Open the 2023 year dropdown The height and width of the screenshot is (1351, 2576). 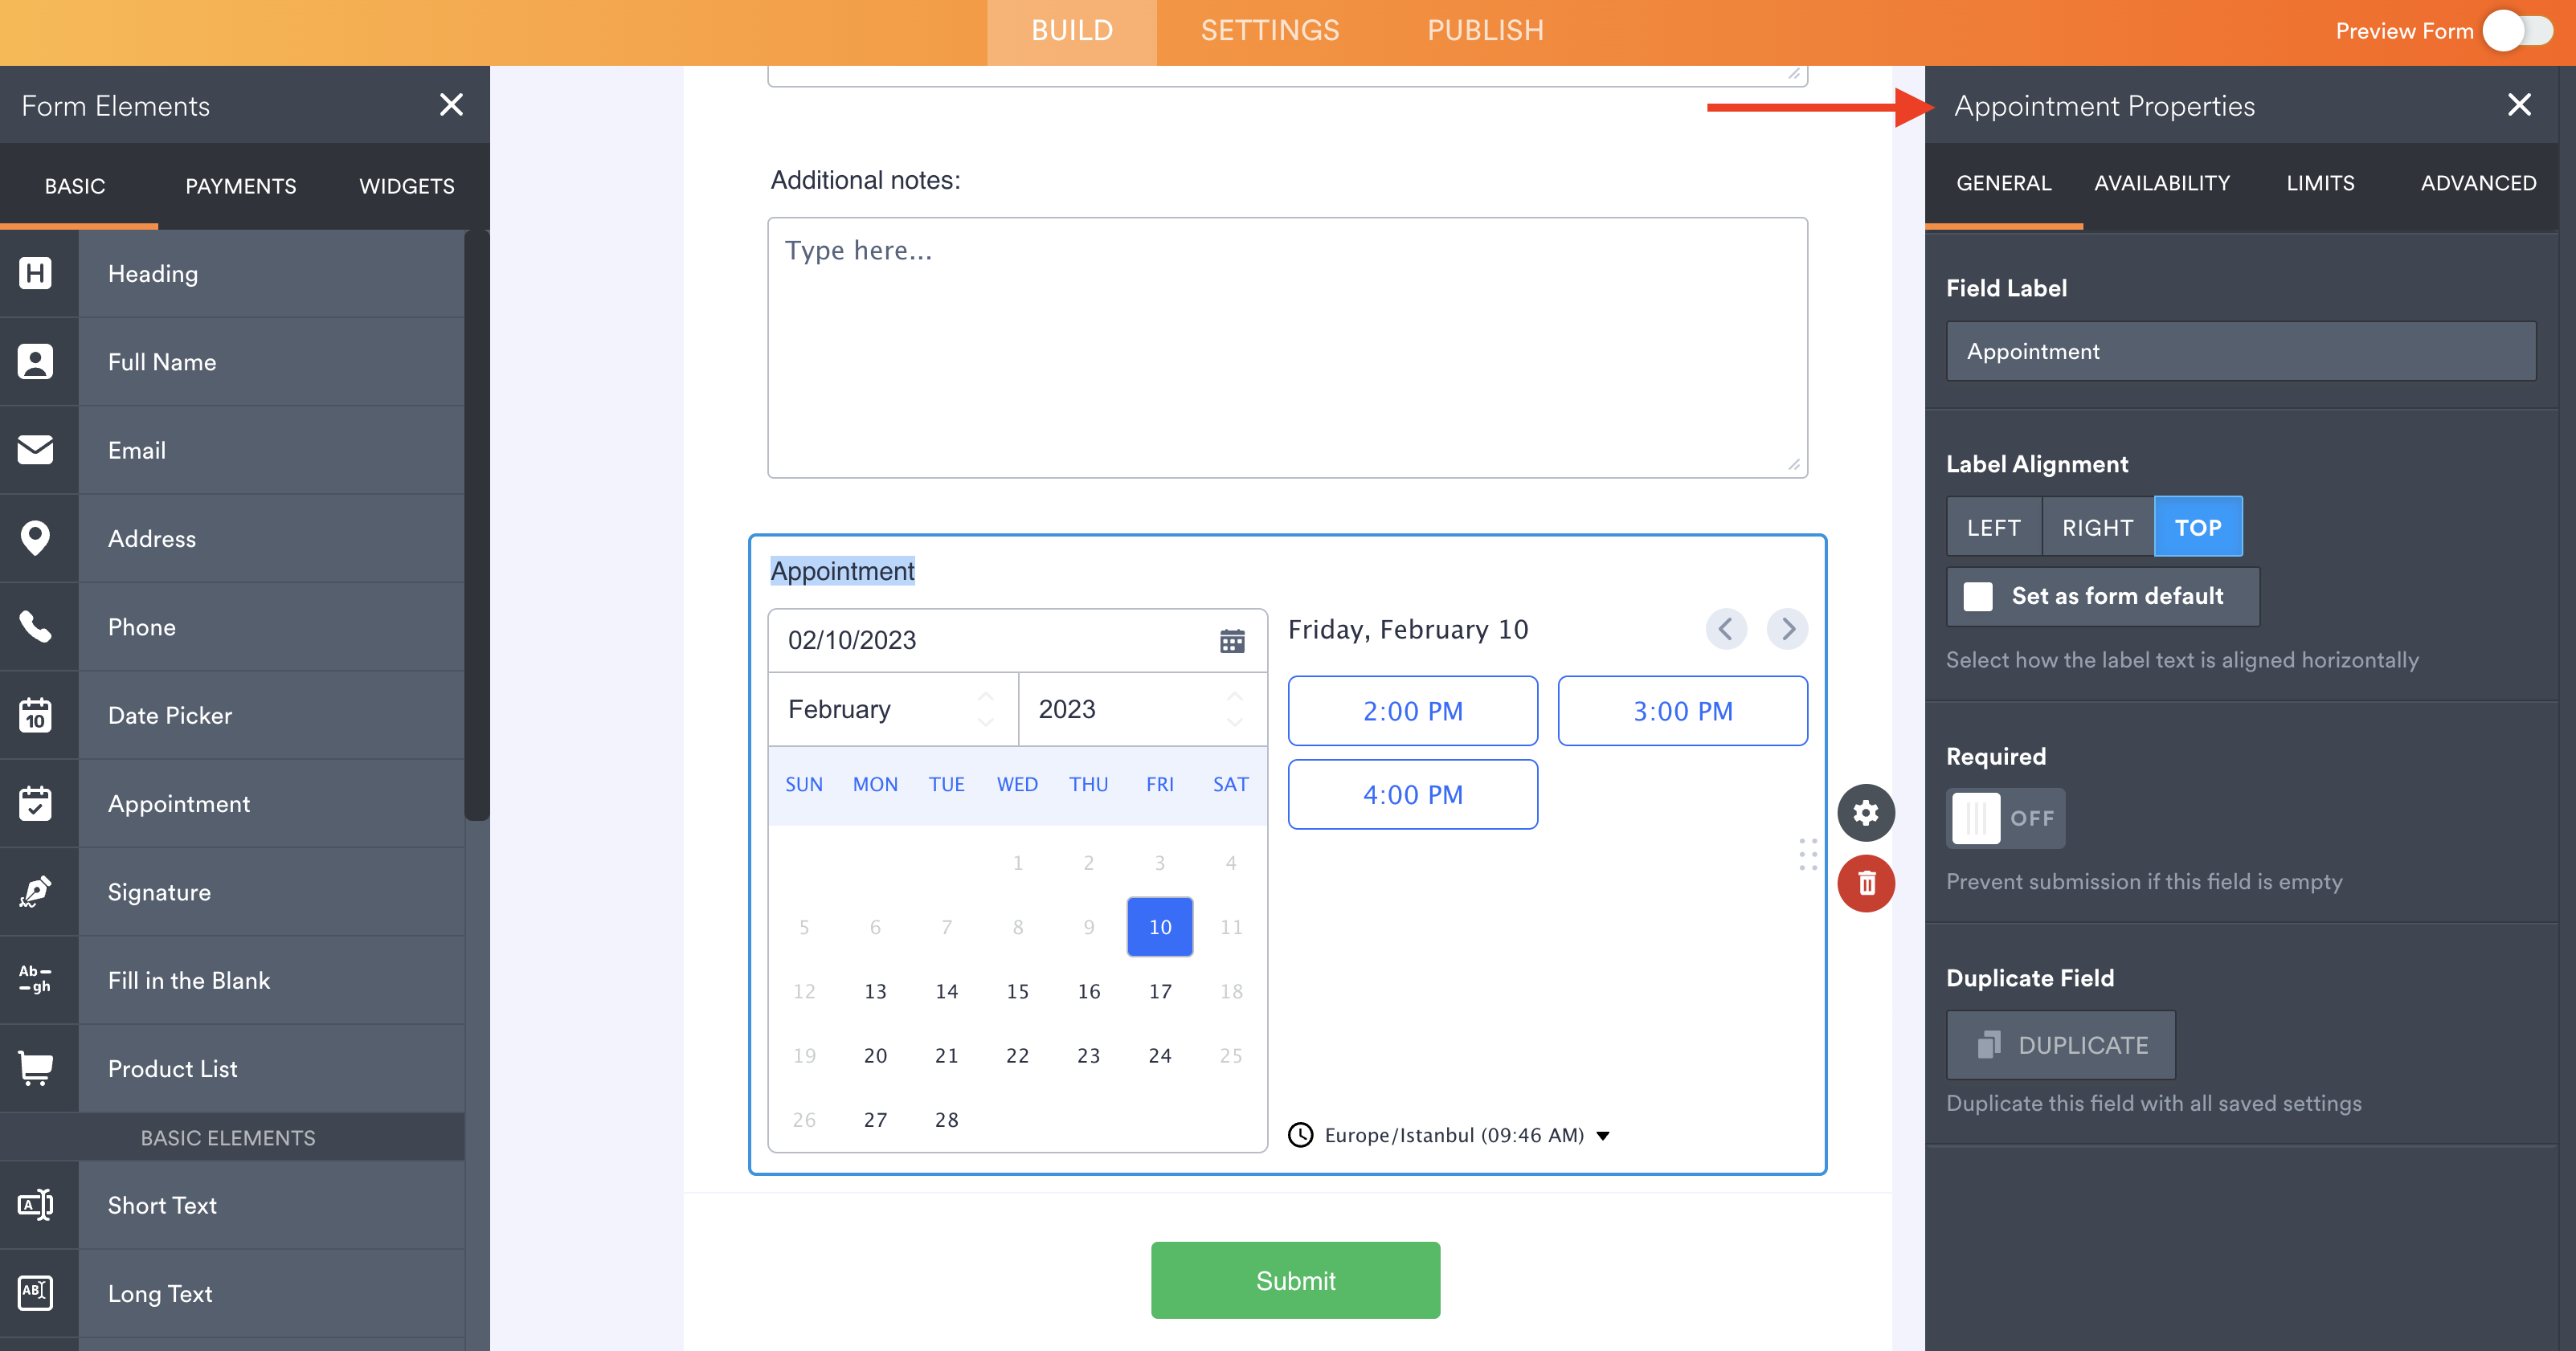(x=1141, y=709)
